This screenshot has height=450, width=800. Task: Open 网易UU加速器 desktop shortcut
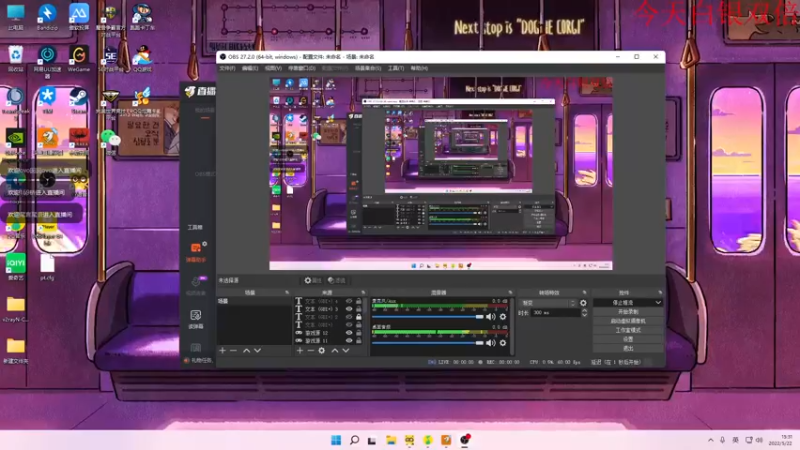click(x=47, y=62)
